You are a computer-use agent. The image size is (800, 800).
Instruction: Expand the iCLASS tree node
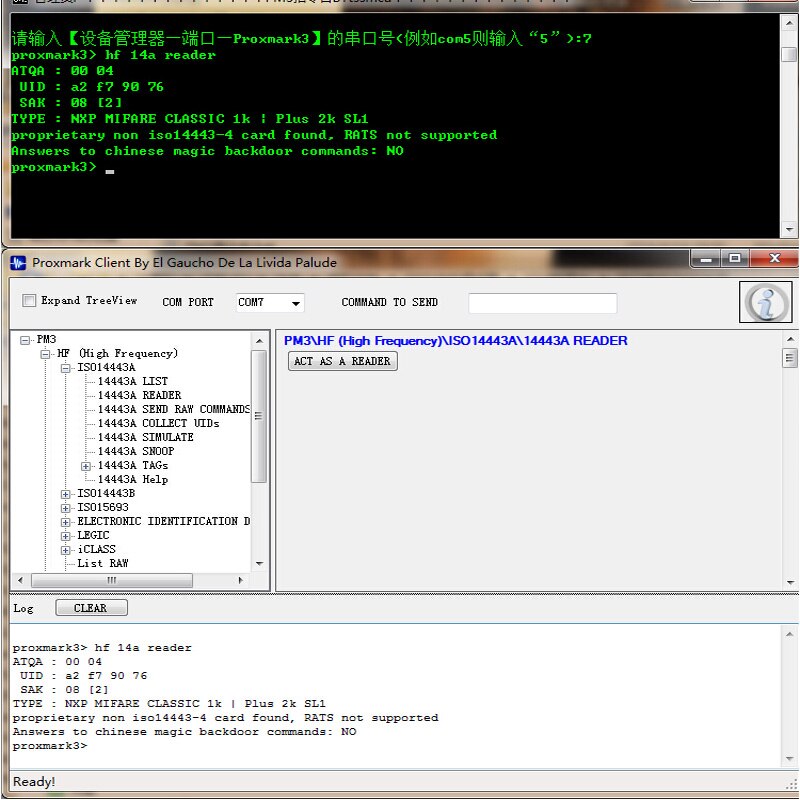(65, 550)
